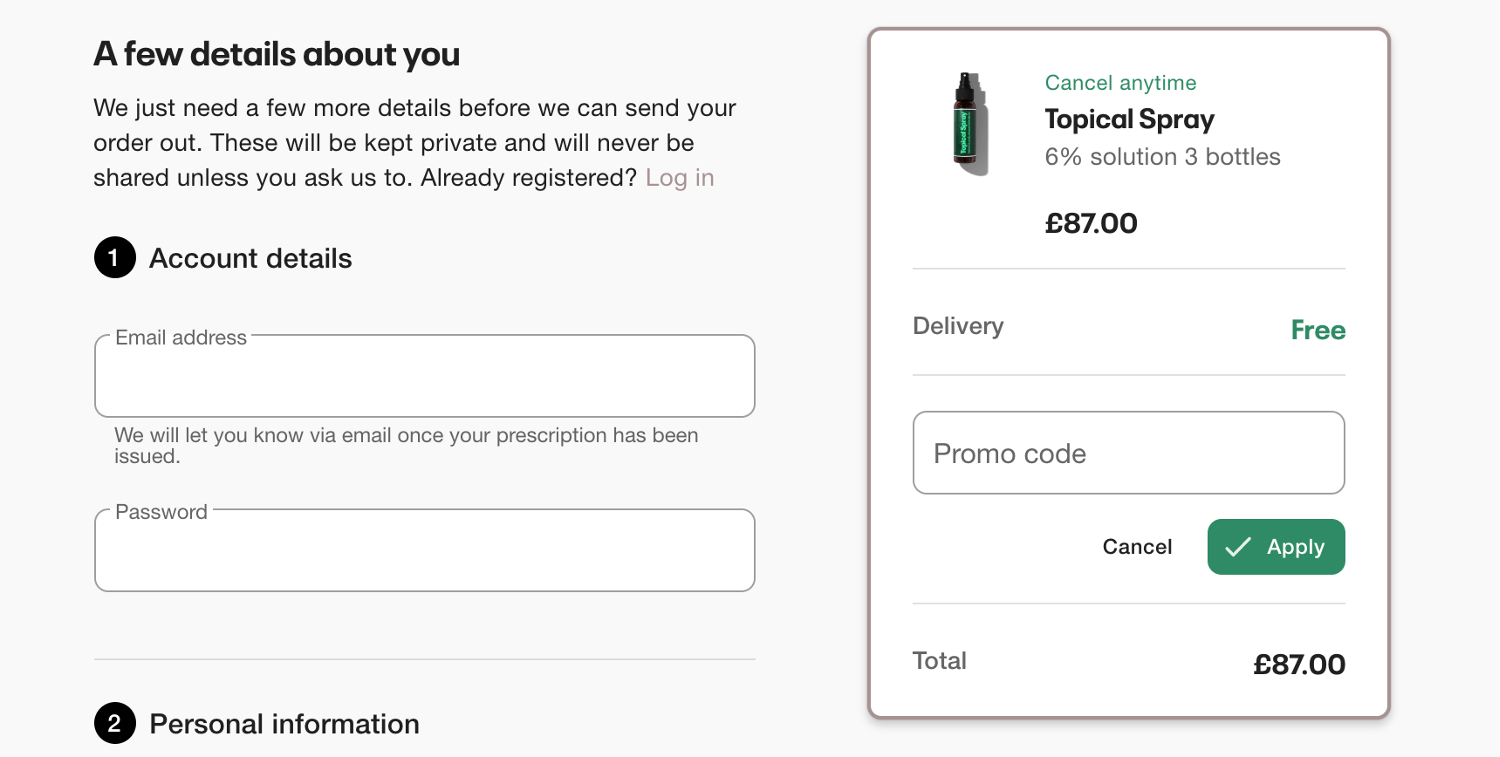Image resolution: width=1500 pixels, height=757 pixels.
Task: Focus the Email address field
Action: (424, 376)
